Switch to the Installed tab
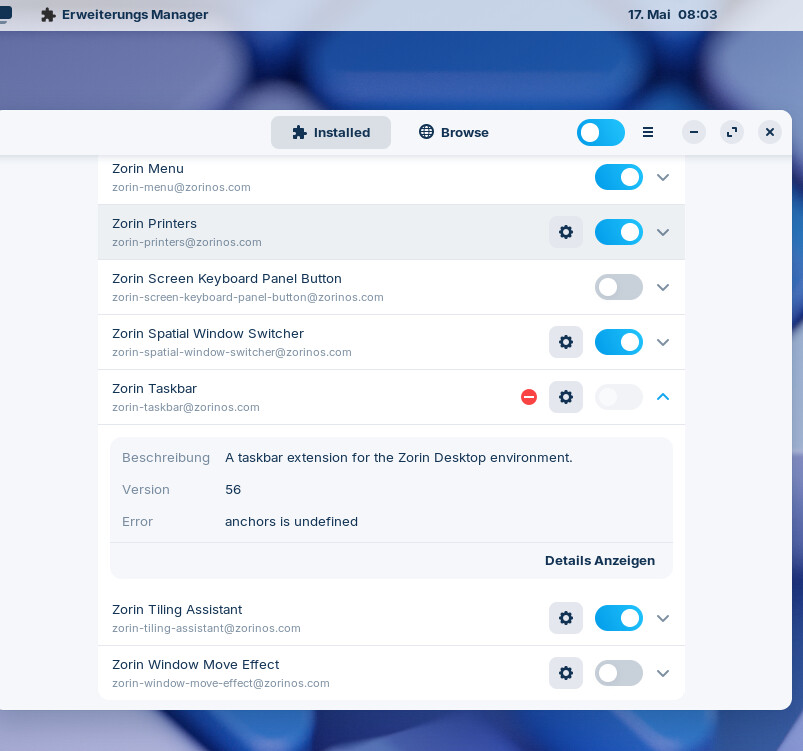The image size is (803, 751). point(331,133)
